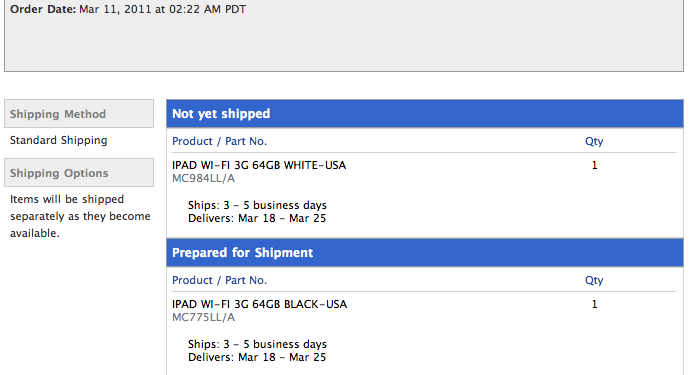Select the Shipping Options header
691x375 pixels.
[79, 173]
